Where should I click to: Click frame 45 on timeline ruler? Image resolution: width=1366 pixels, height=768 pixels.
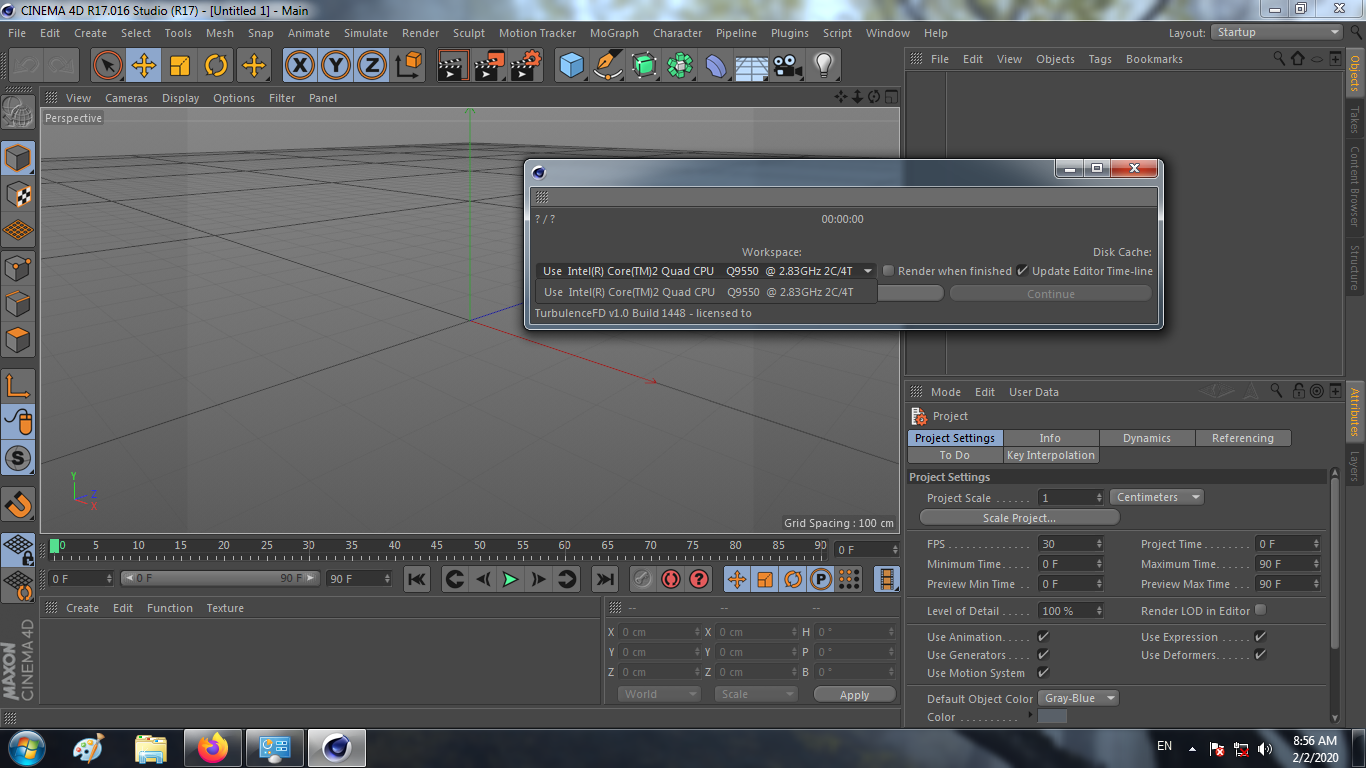click(x=437, y=546)
